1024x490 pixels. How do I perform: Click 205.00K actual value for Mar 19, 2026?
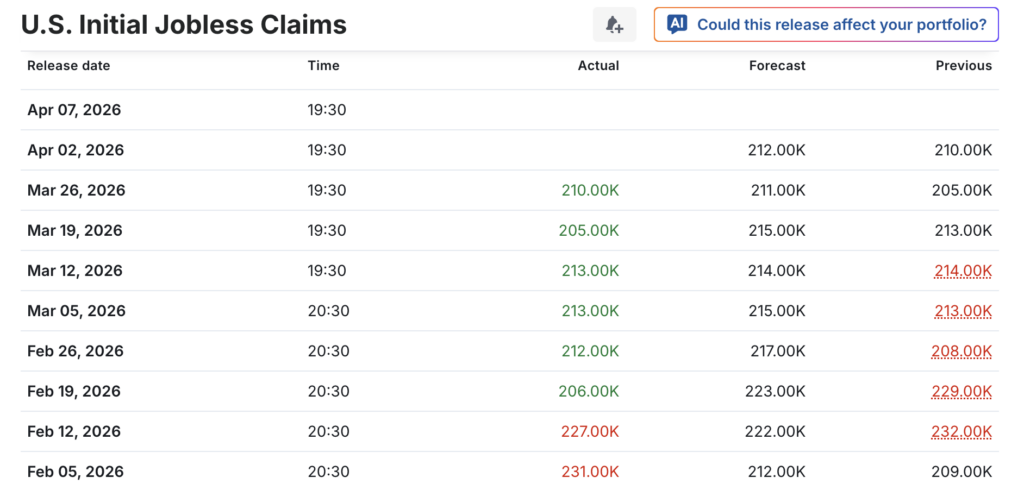coord(589,231)
